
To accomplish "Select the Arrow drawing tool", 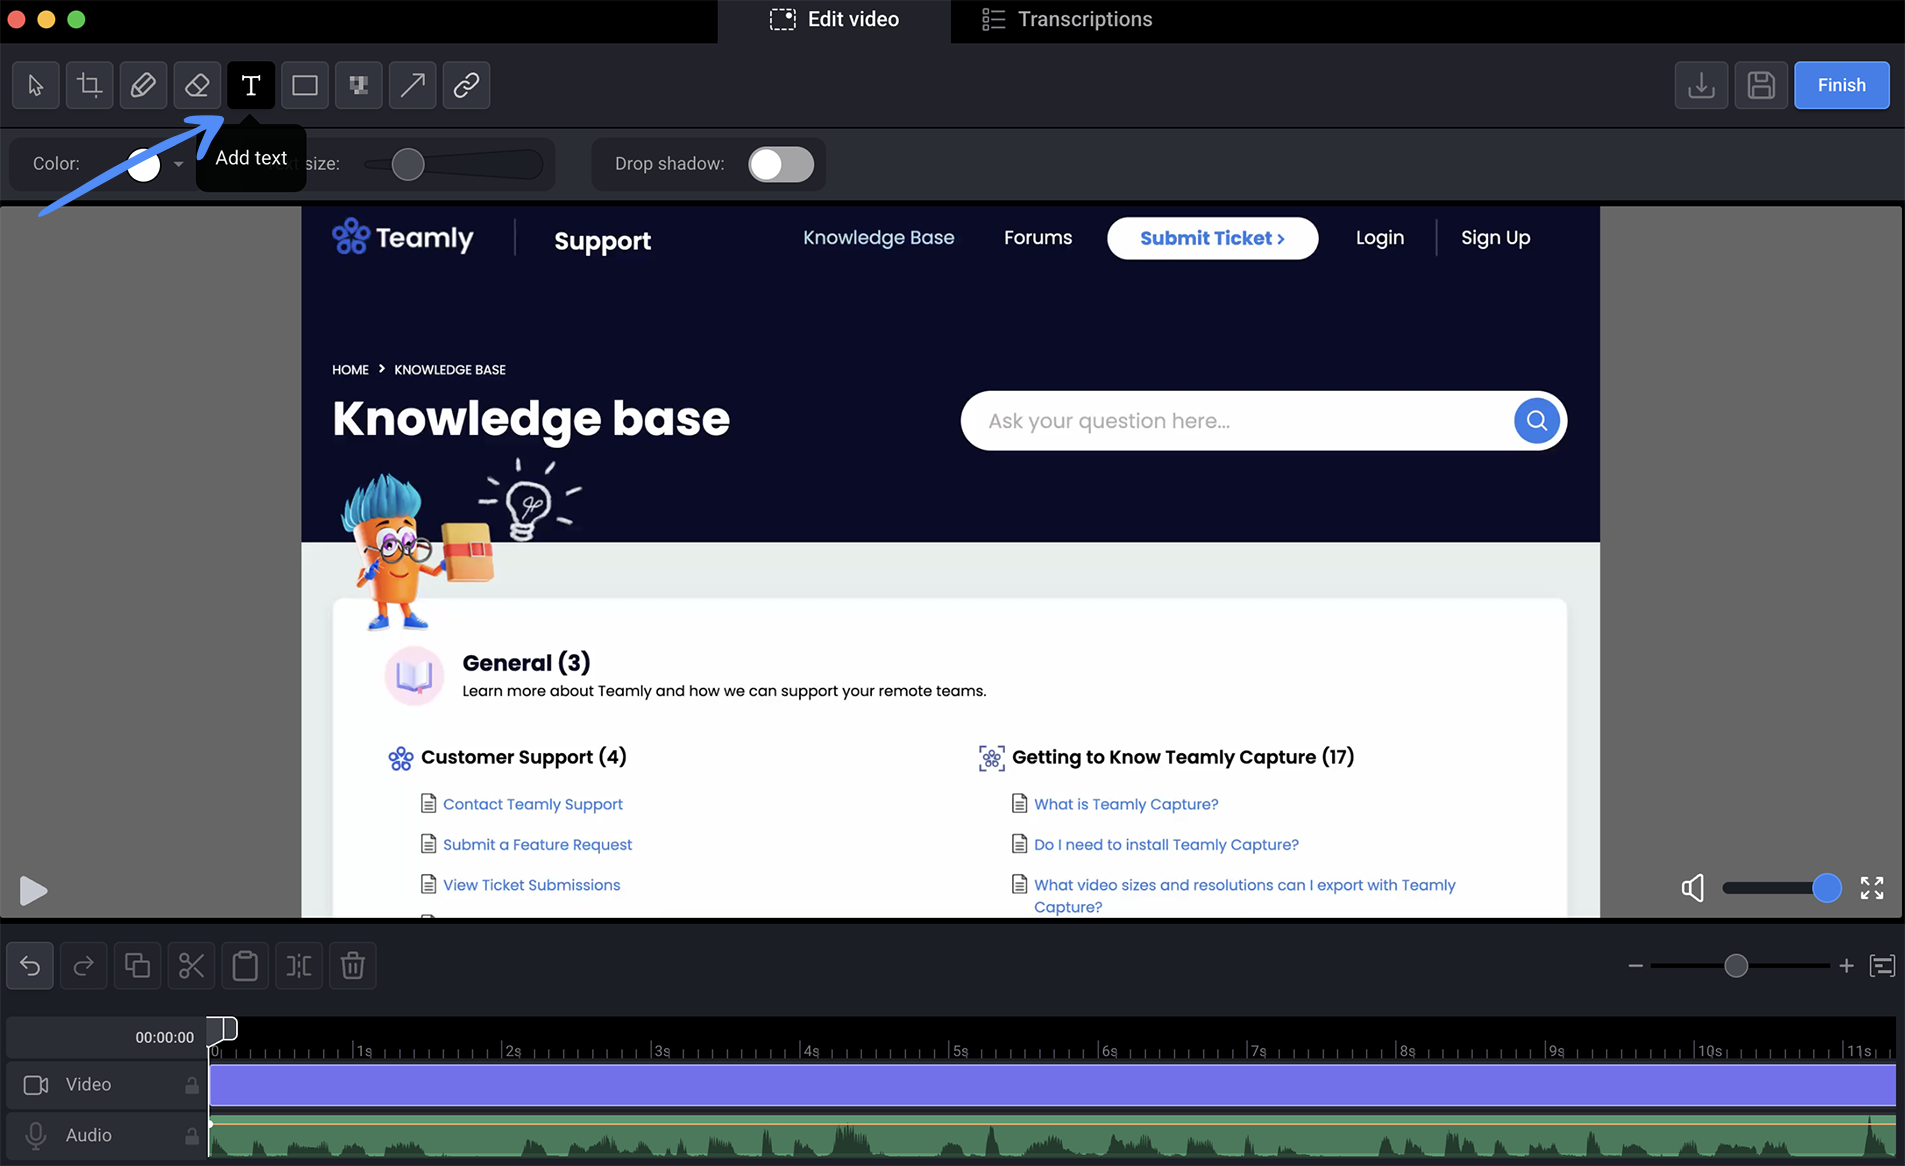I will coord(412,85).
